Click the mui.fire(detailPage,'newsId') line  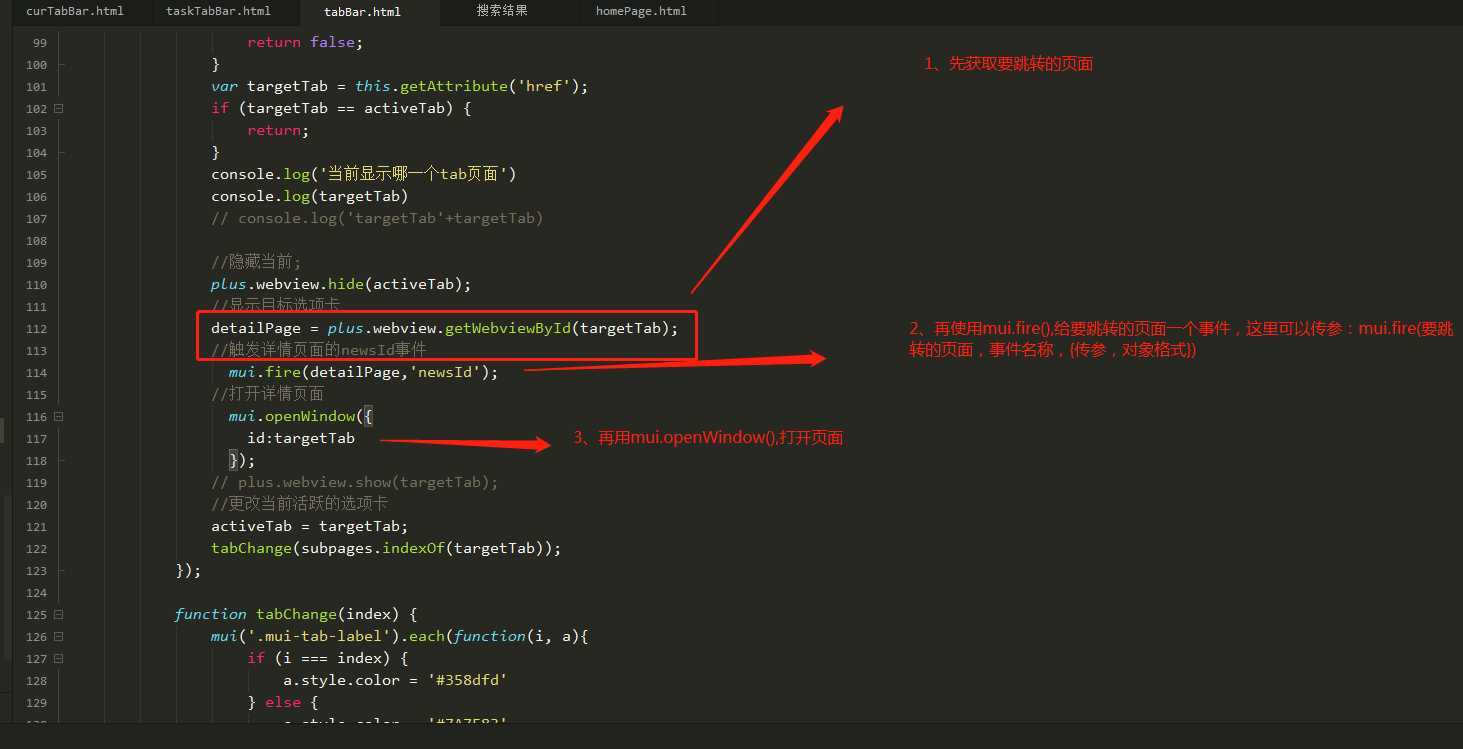pyautogui.click(x=363, y=372)
